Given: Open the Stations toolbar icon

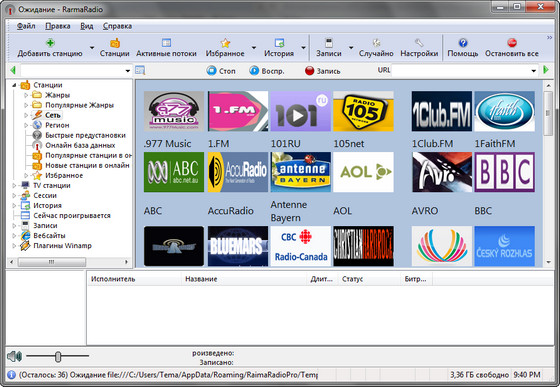Looking at the screenshot, I should pyautogui.click(x=115, y=43).
